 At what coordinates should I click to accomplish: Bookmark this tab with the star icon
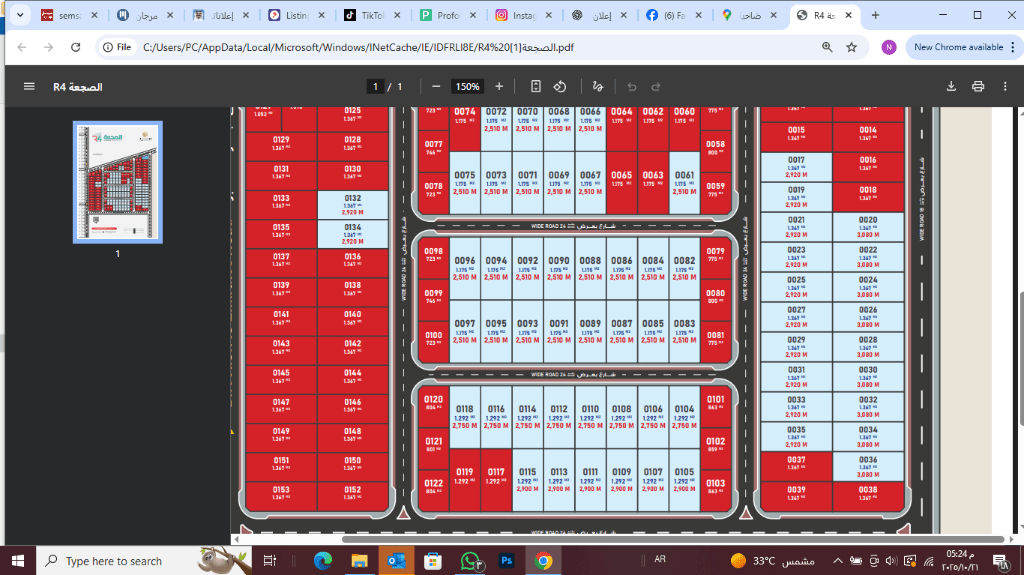(852, 47)
